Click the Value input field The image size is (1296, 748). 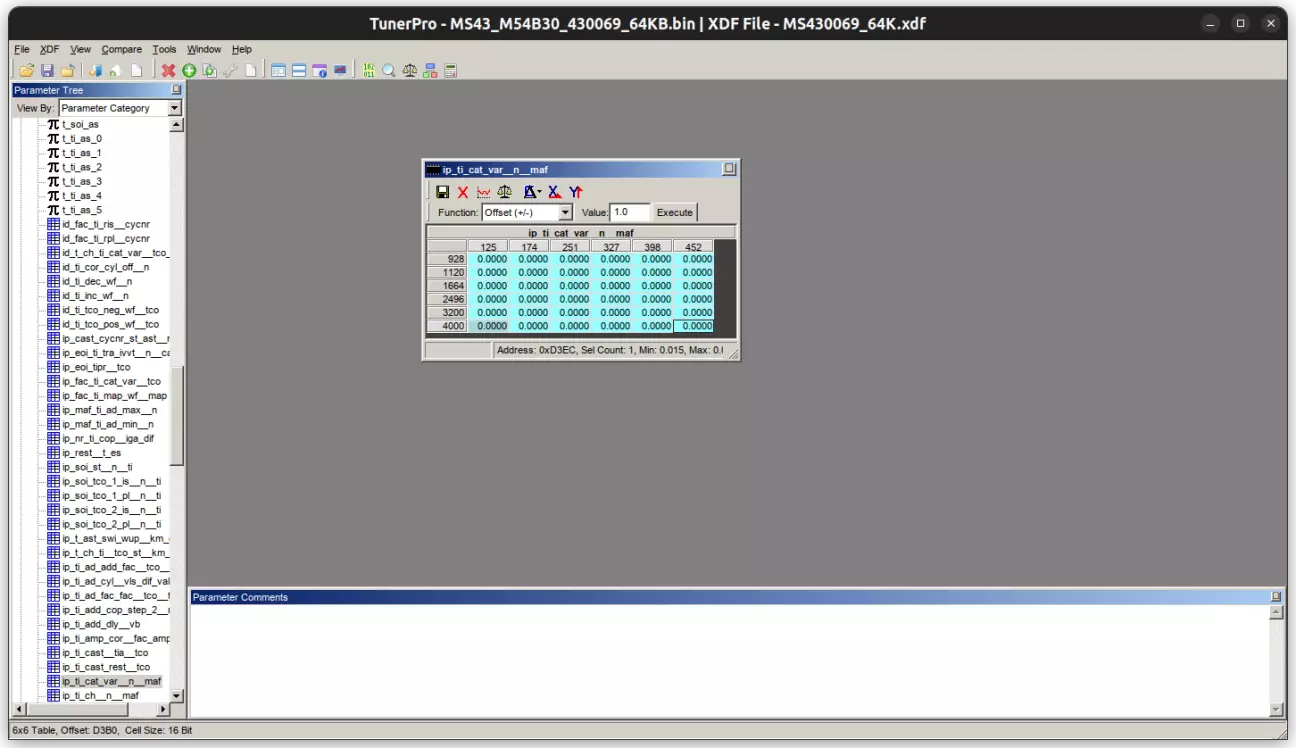[x=629, y=212]
